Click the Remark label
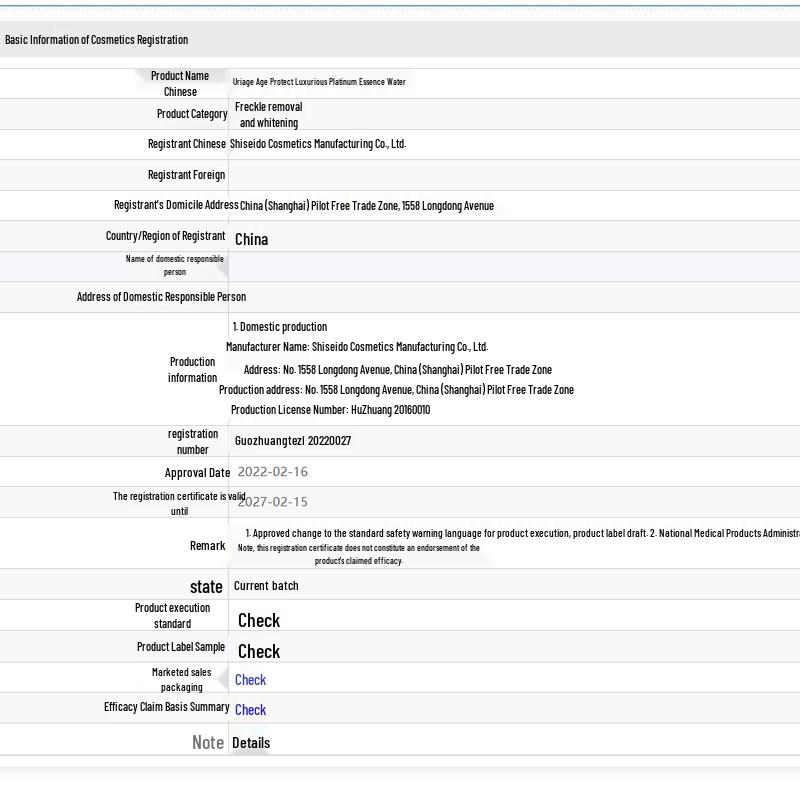The image size is (800, 800). coord(207,546)
